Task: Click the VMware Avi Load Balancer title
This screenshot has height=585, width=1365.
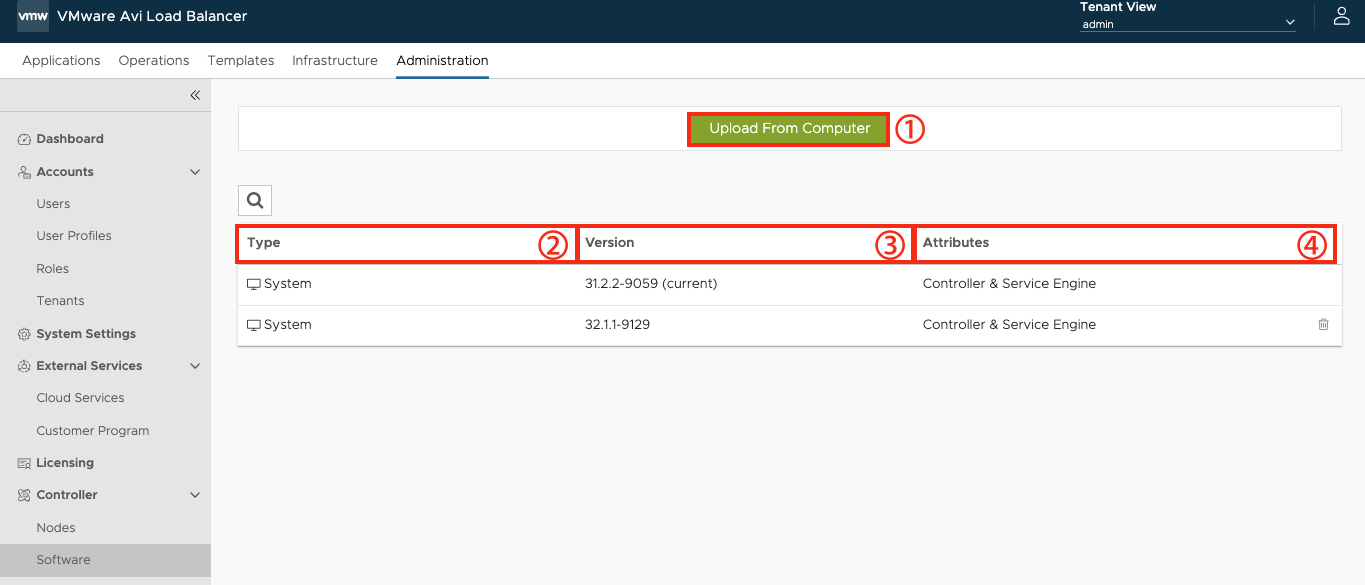Action: (x=152, y=16)
